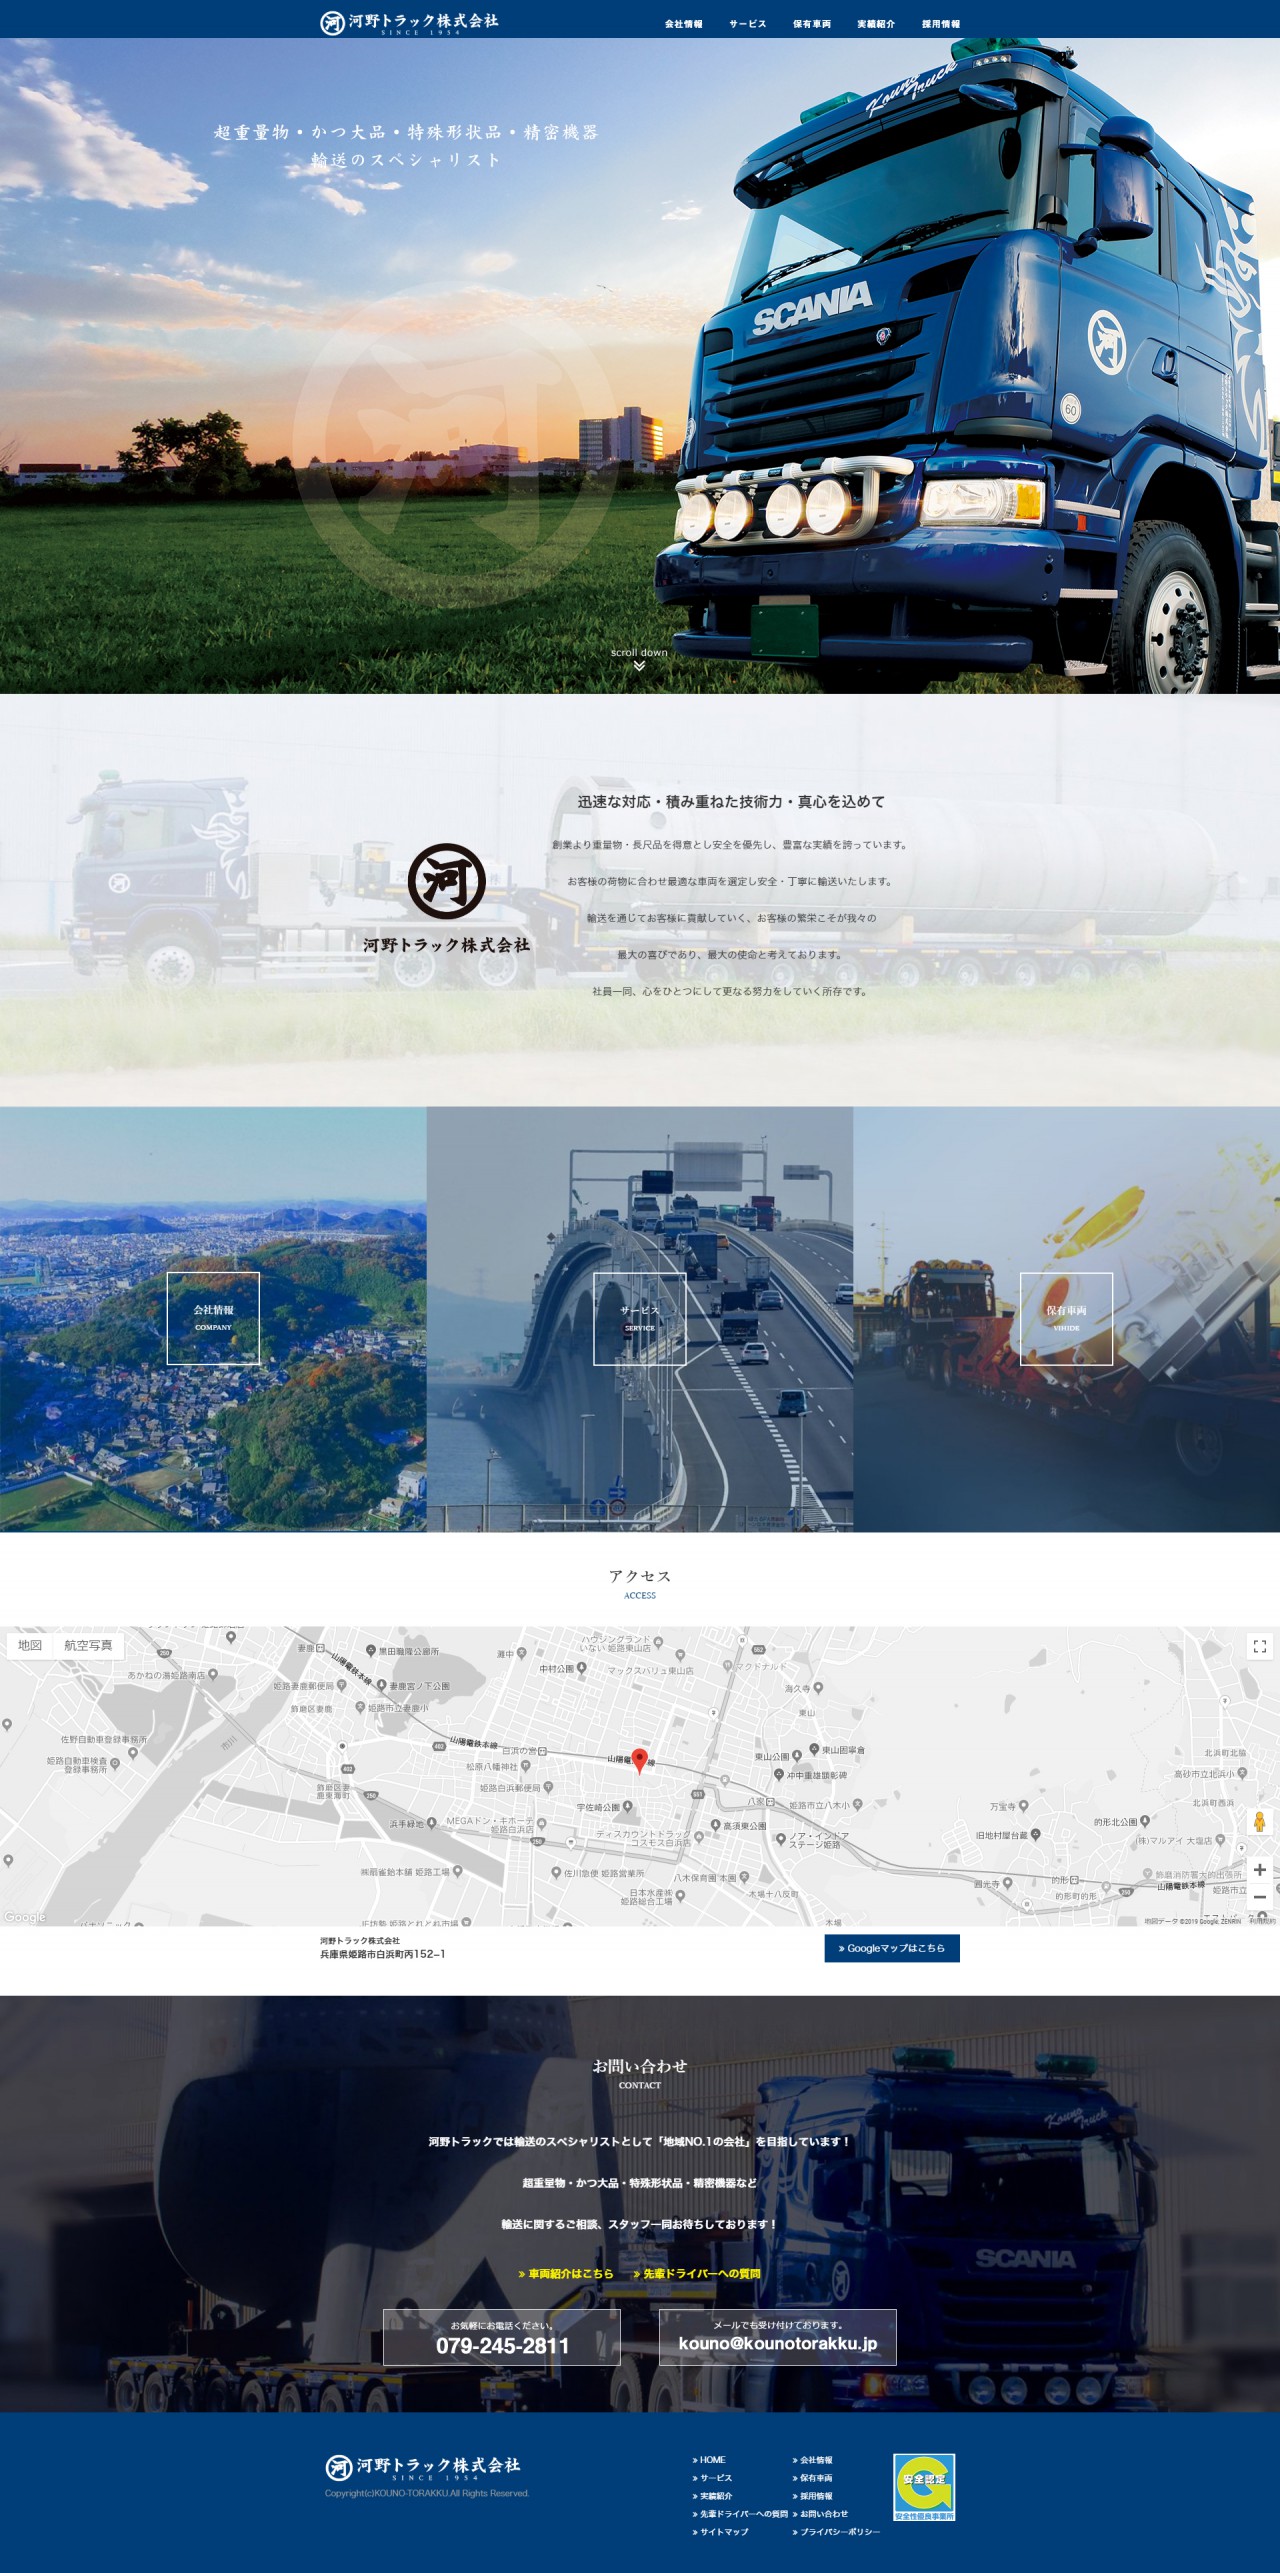
Task: Click the Street View pegman icon on the map
Action: pyautogui.click(x=1259, y=1821)
